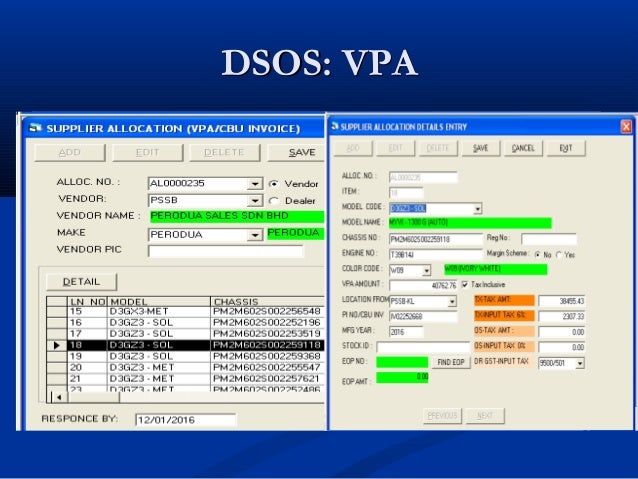Close the Supplier Allocation Details Entry window

[626, 127]
